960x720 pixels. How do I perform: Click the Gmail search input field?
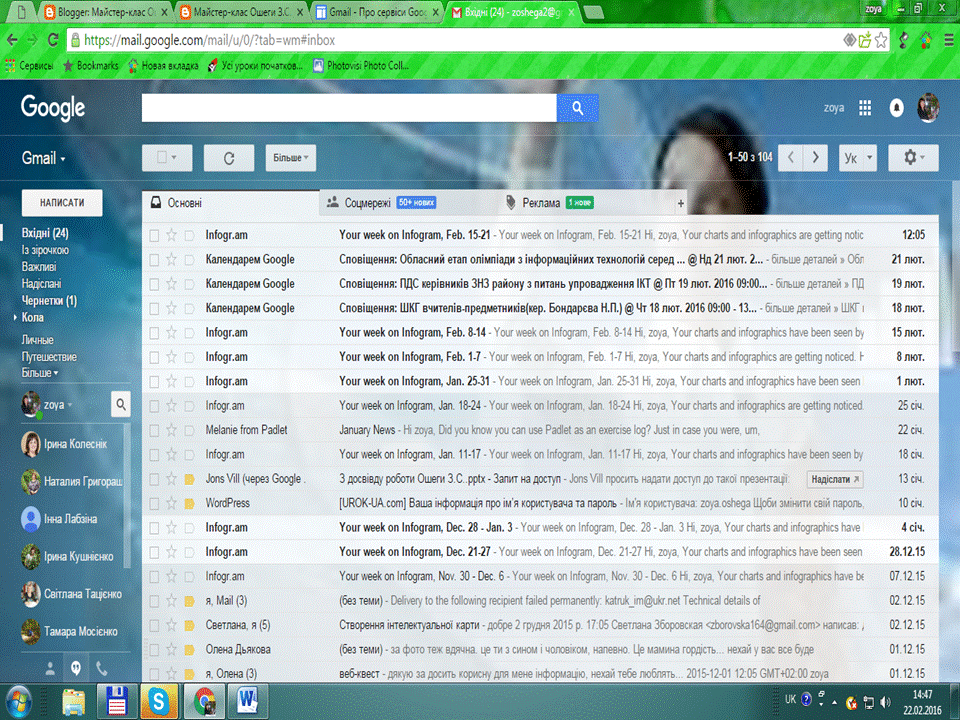click(x=349, y=108)
